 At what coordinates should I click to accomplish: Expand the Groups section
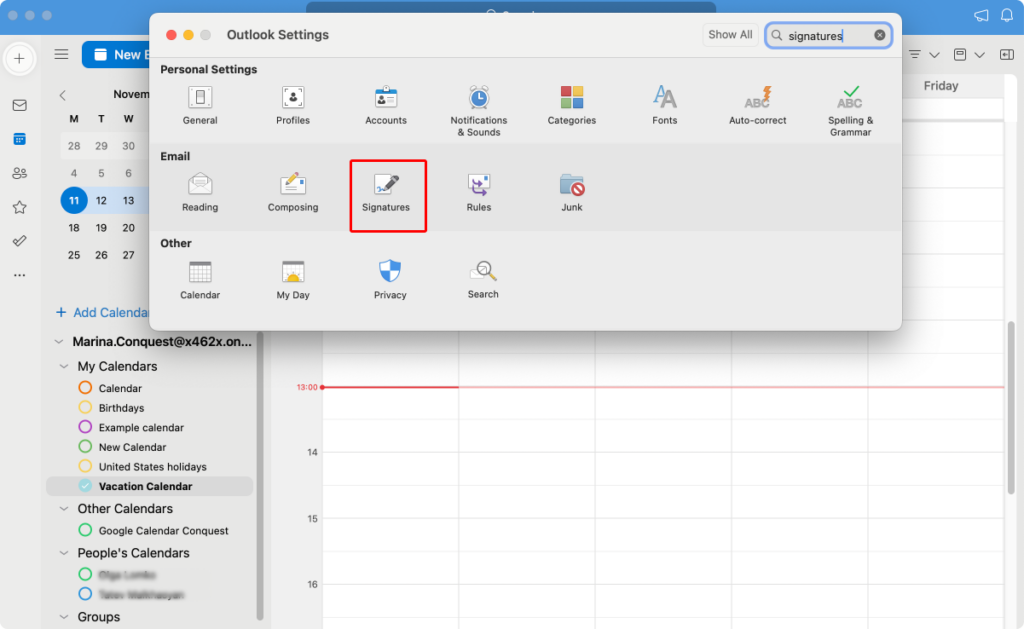pos(65,617)
